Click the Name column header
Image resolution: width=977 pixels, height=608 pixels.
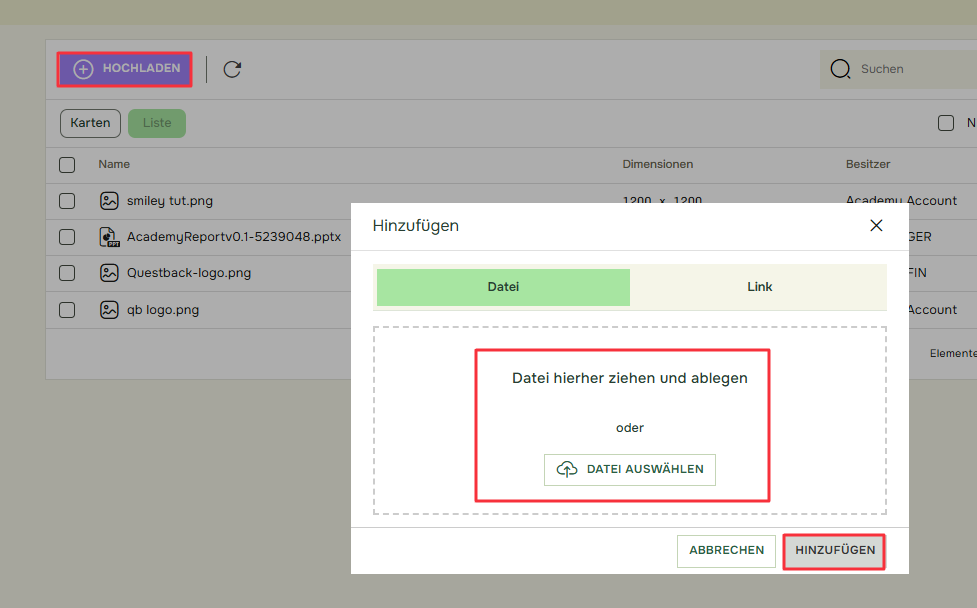pyautogui.click(x=114, y=164)
